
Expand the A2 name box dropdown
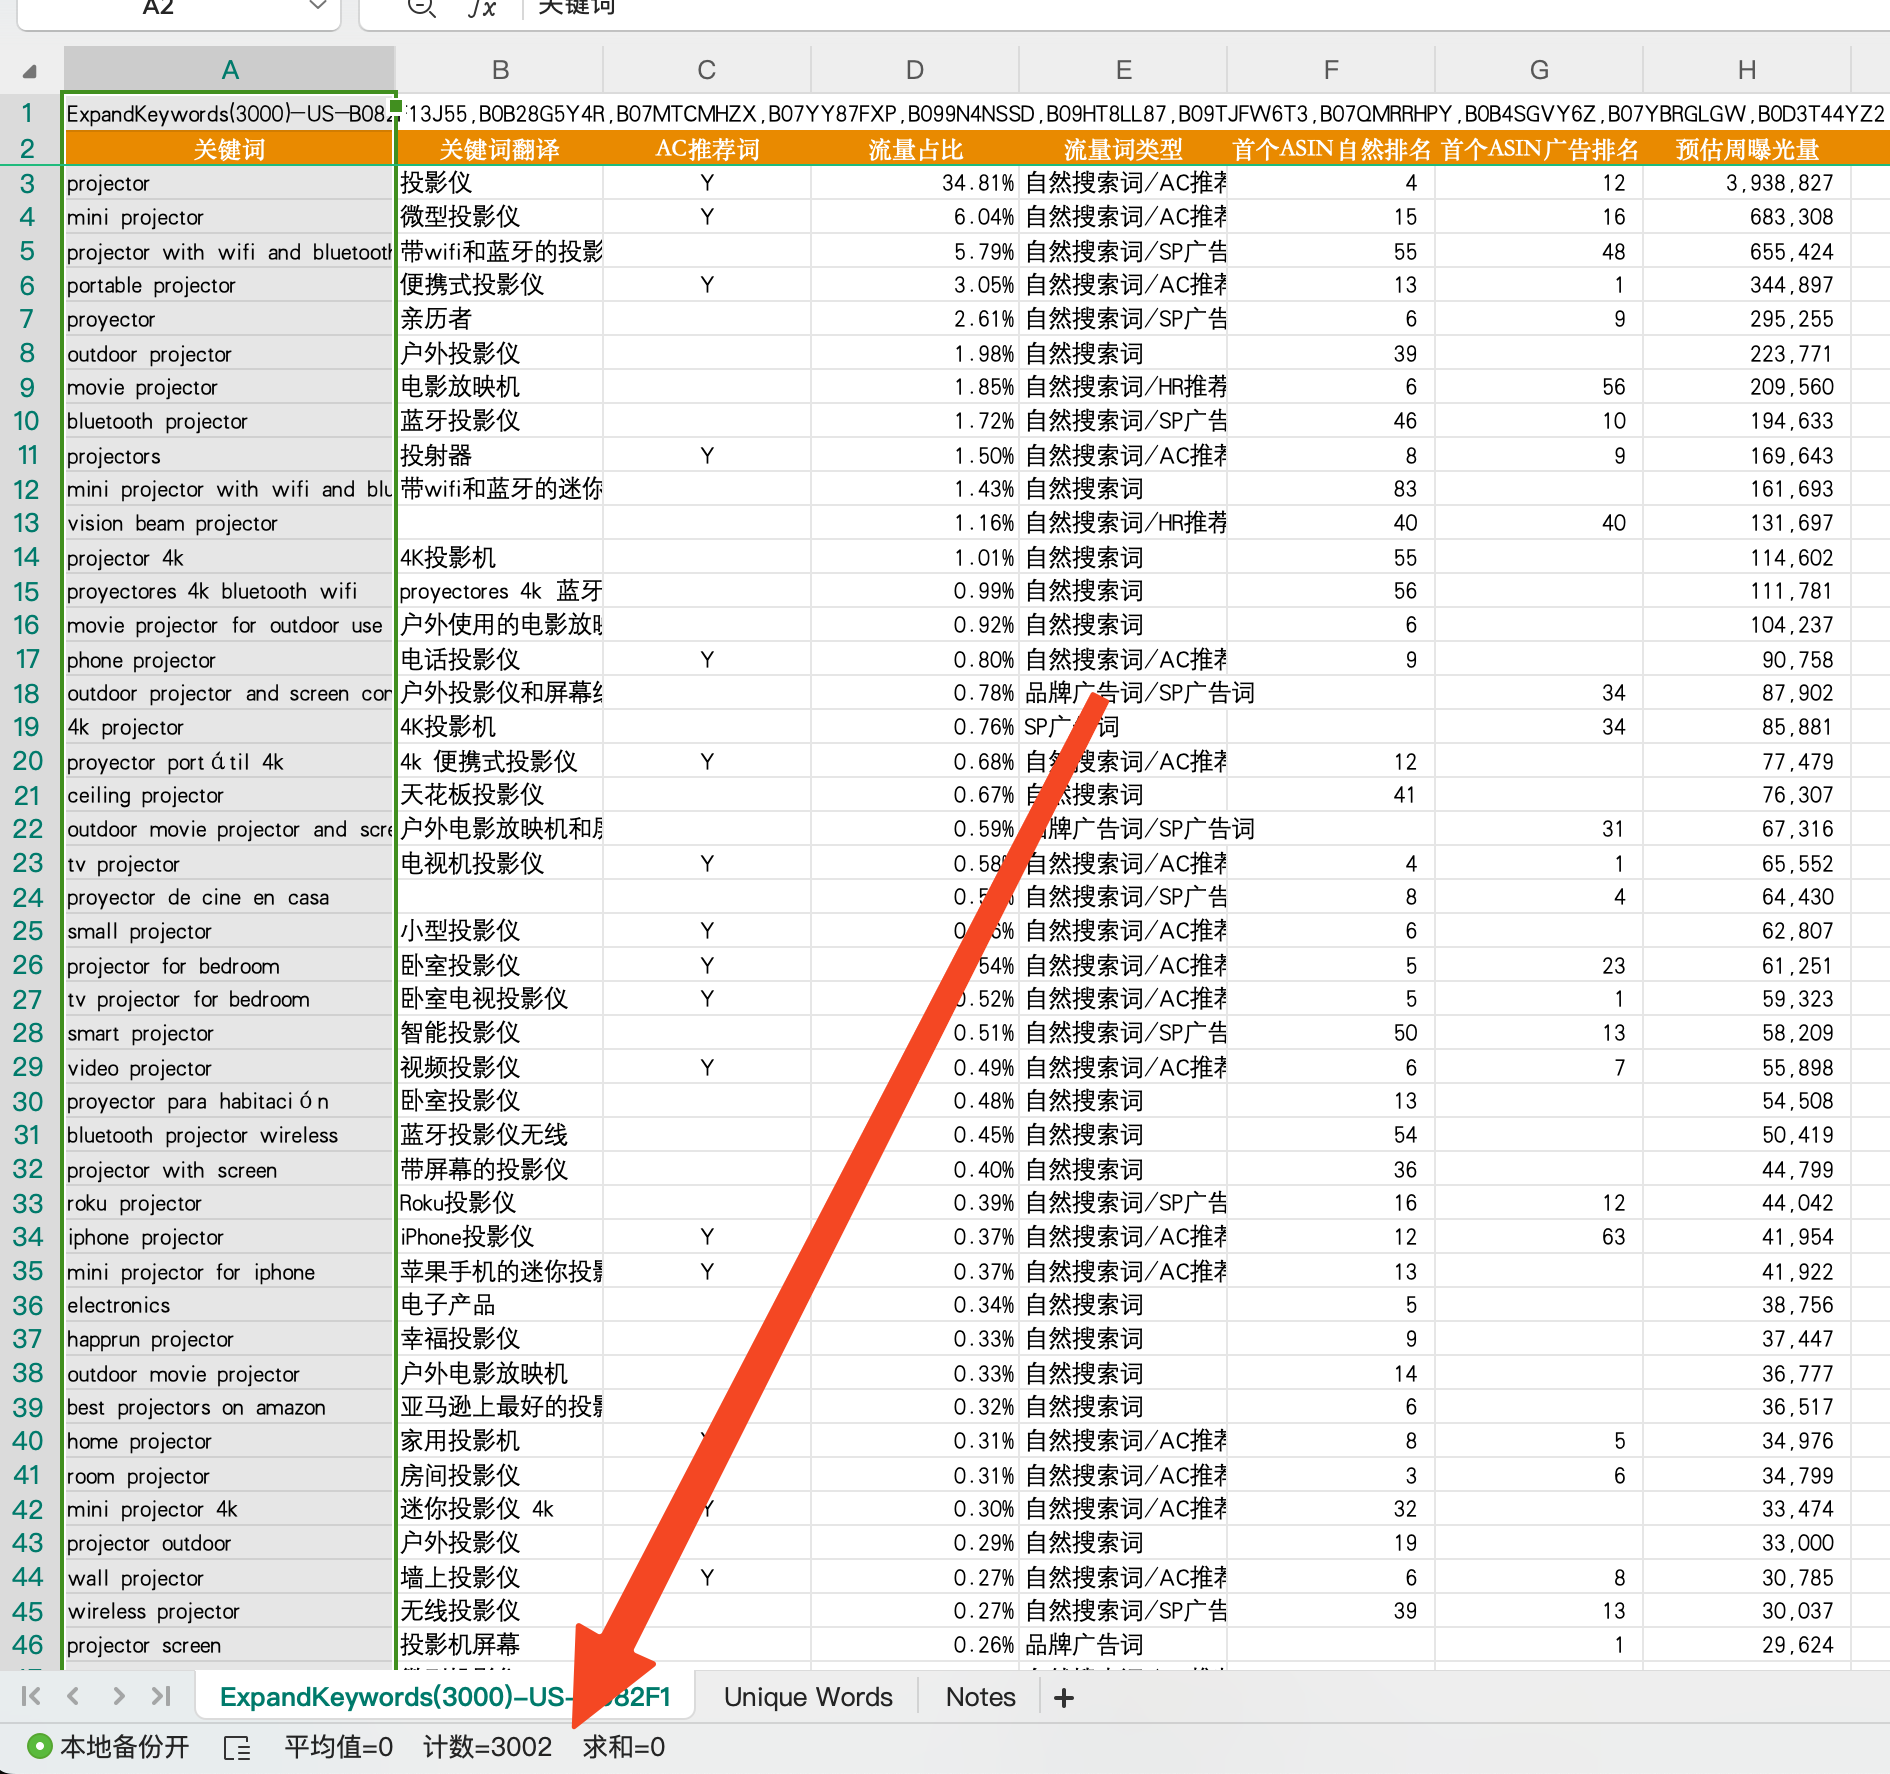click(318, 6)
